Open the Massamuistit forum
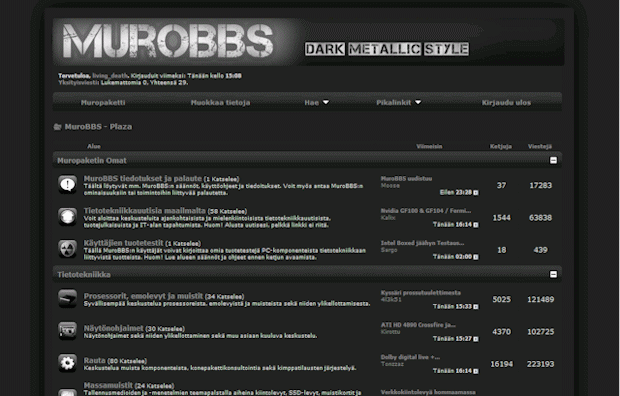This screenshot has width=620, height=396. (108, 385)
